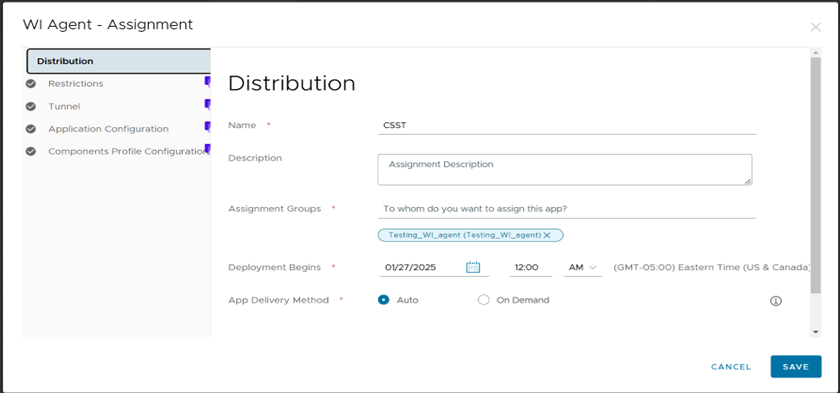Viewport: 840px width, 393px height.
Task: Click the Name field containing CSST
Action: (x=567, y=125)
